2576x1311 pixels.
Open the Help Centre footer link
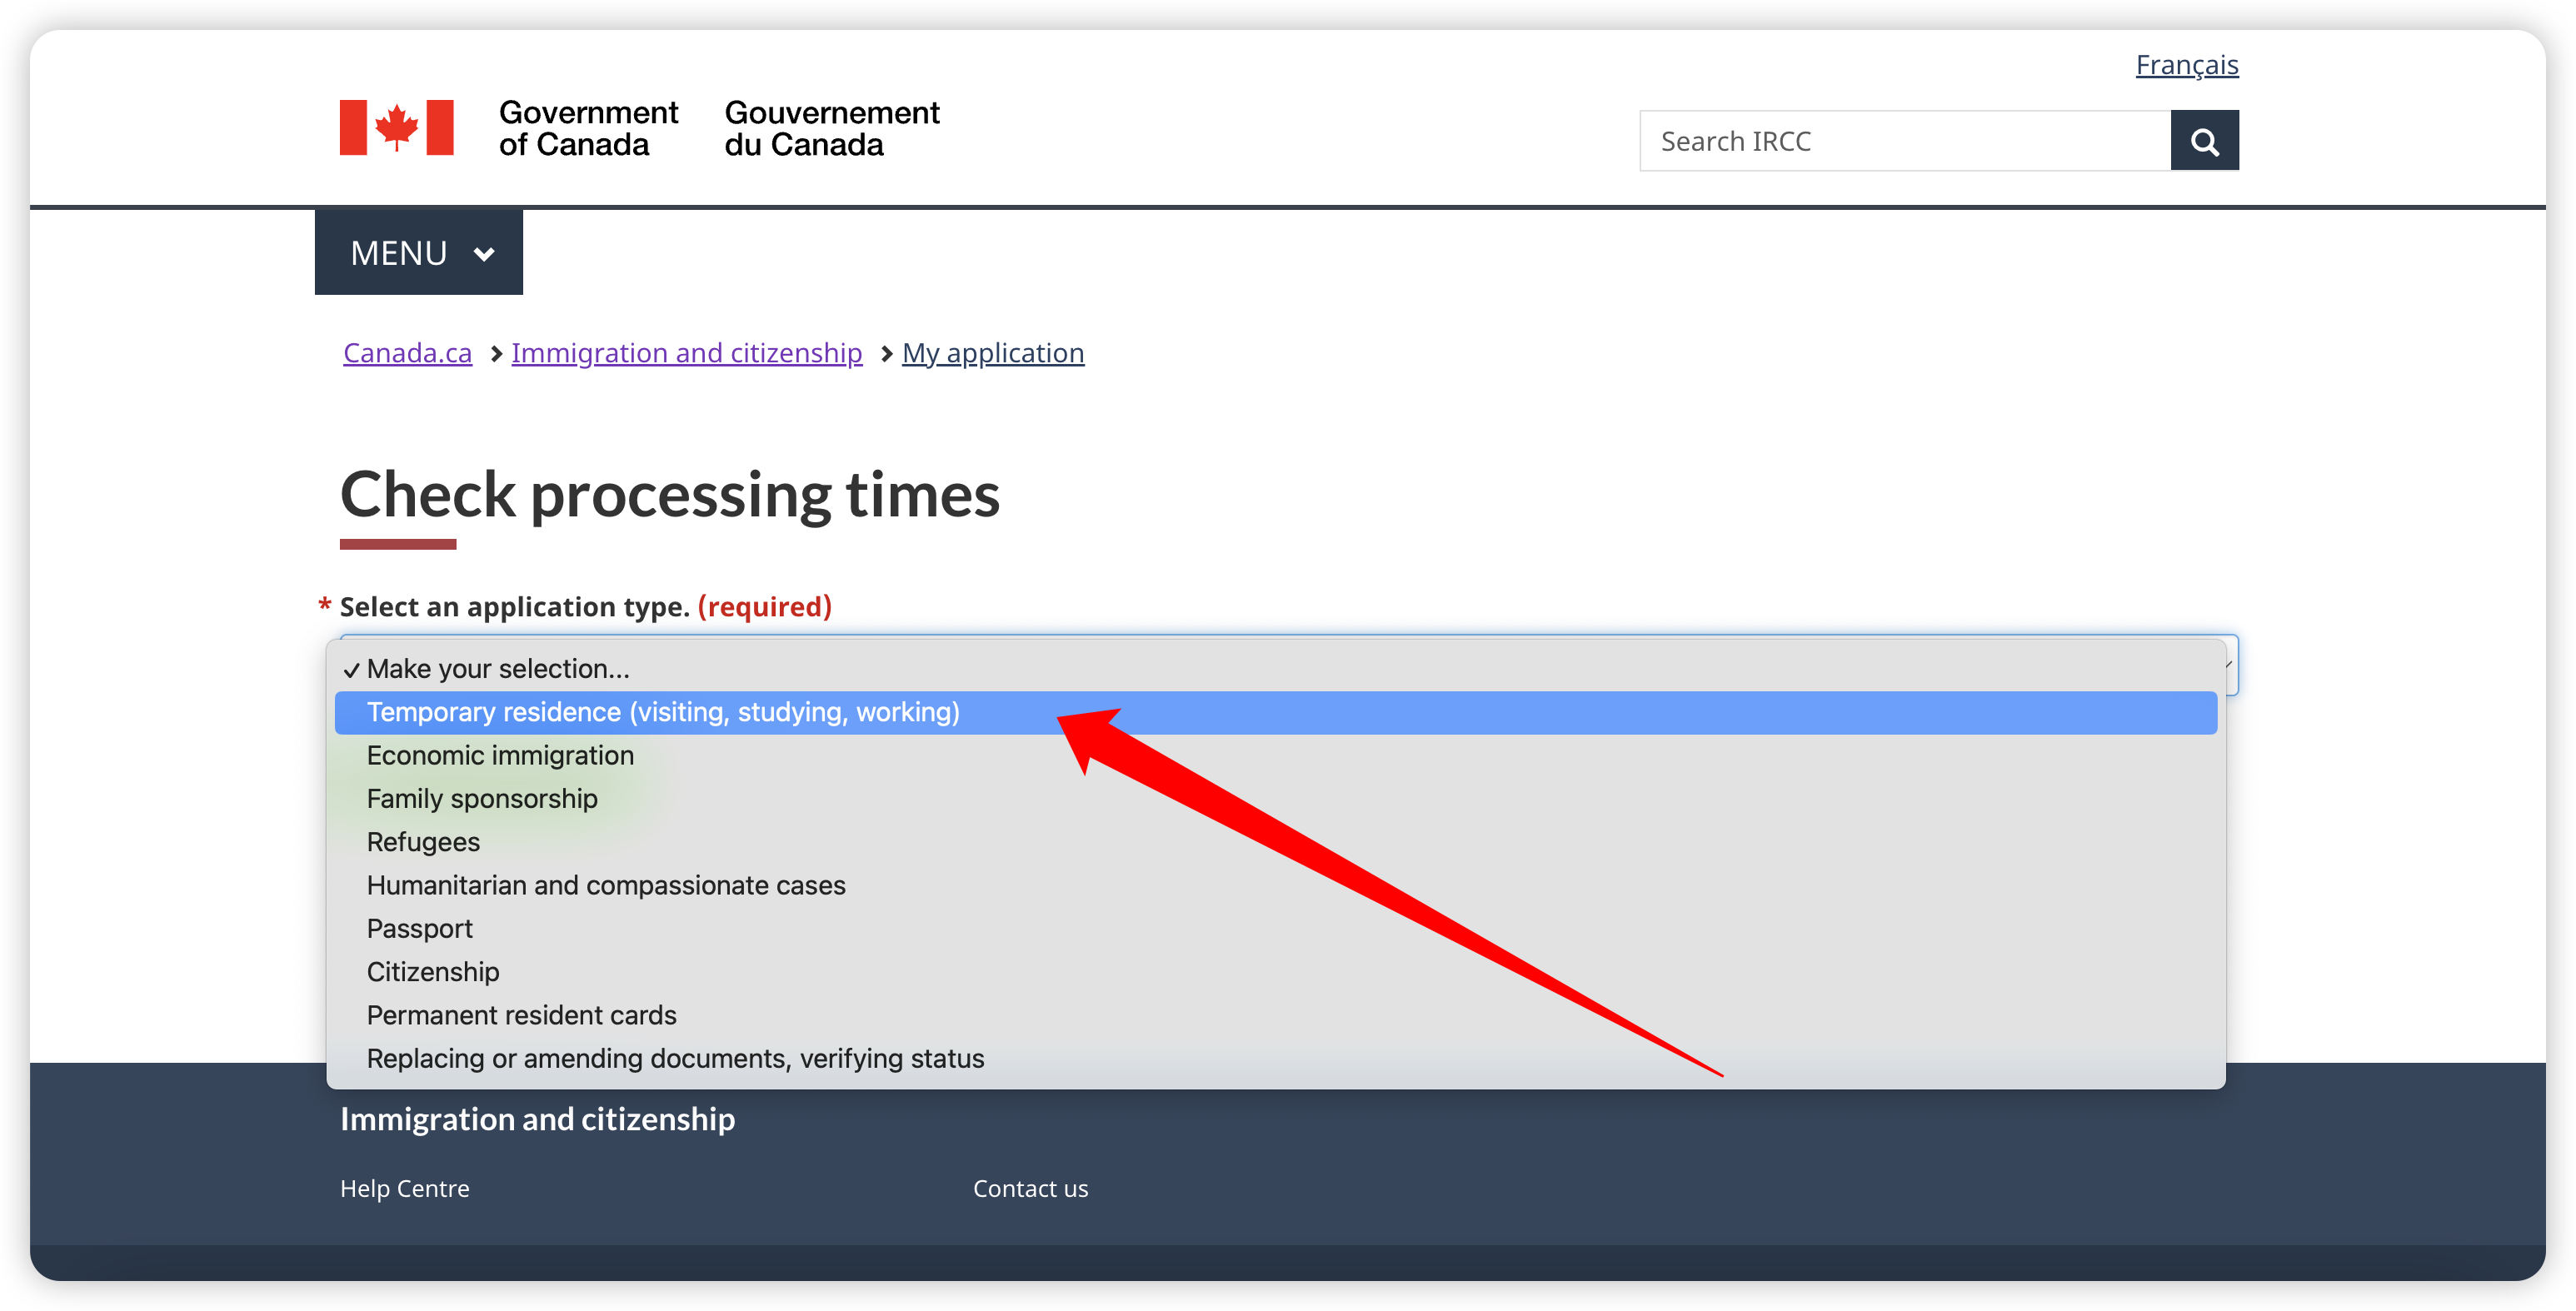[x=404, y=1189]
